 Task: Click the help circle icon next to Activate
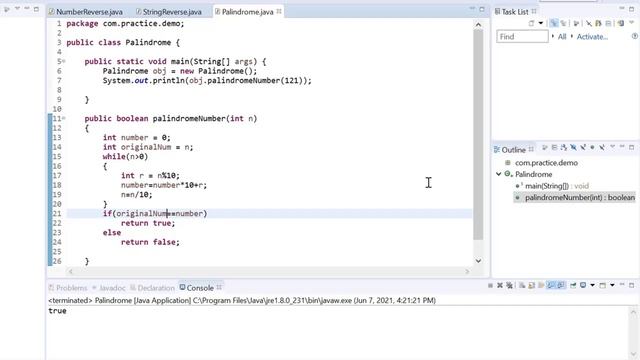(635, 36)
